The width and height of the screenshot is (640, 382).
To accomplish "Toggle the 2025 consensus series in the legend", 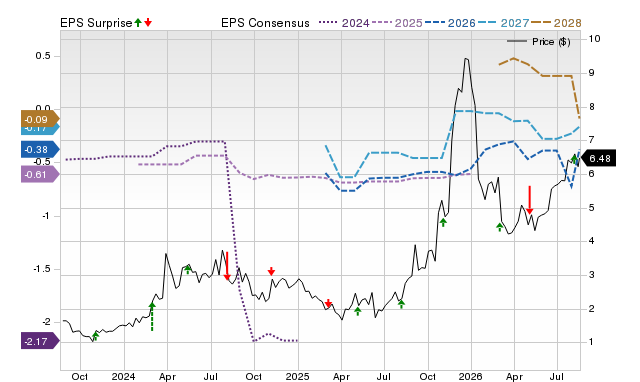I will [397, 23].
